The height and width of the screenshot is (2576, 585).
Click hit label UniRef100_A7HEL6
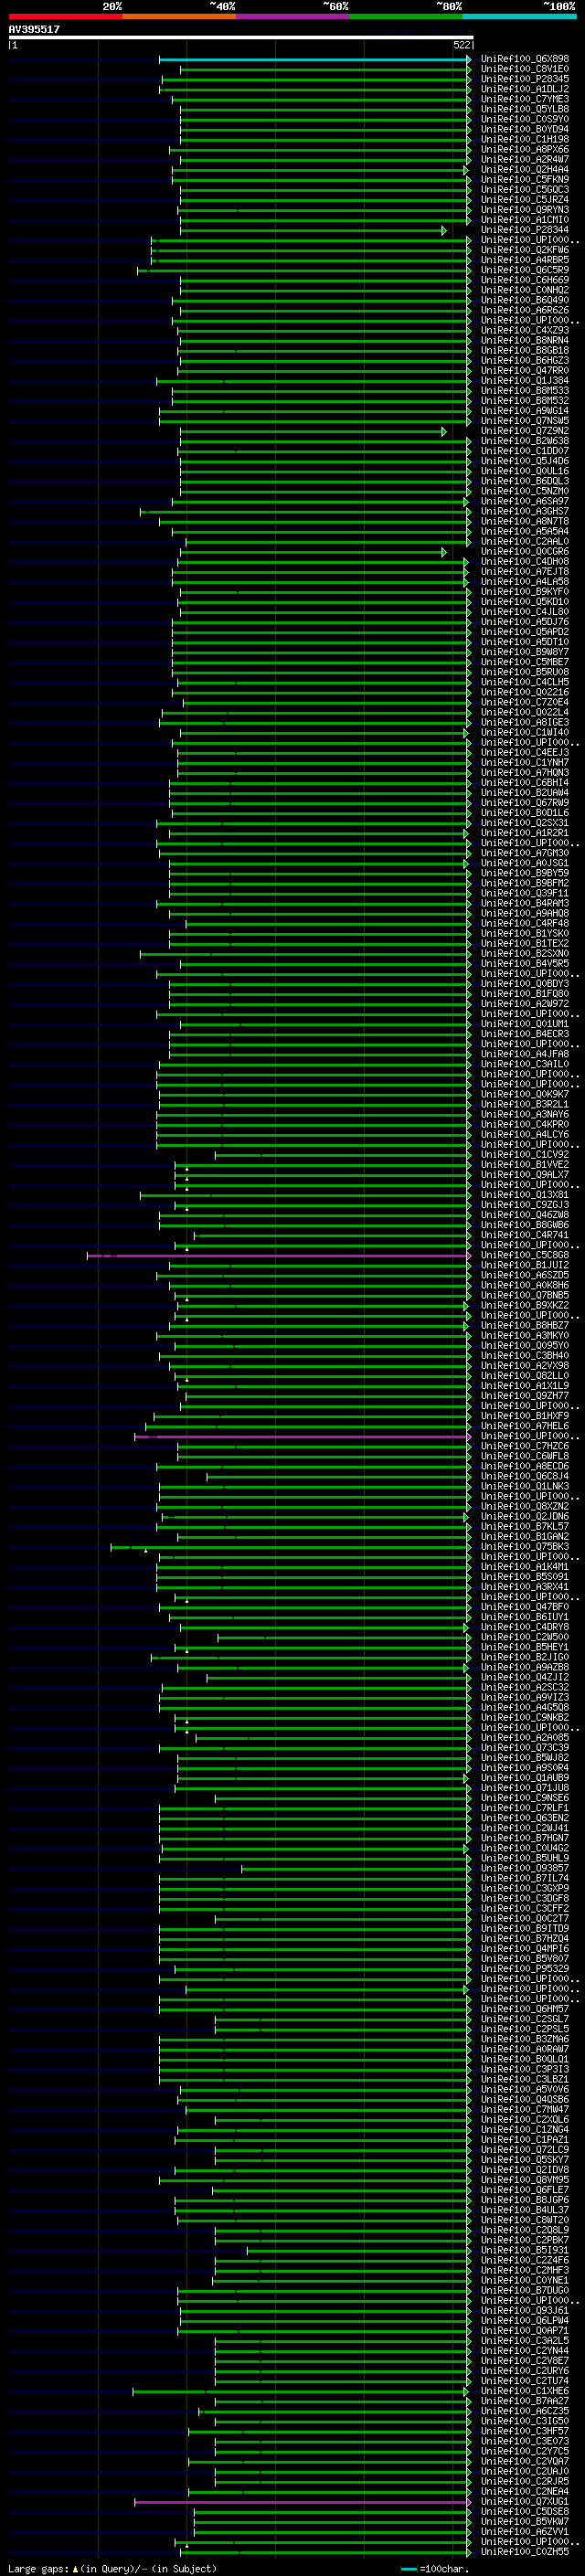click(x=524, y=1426)
